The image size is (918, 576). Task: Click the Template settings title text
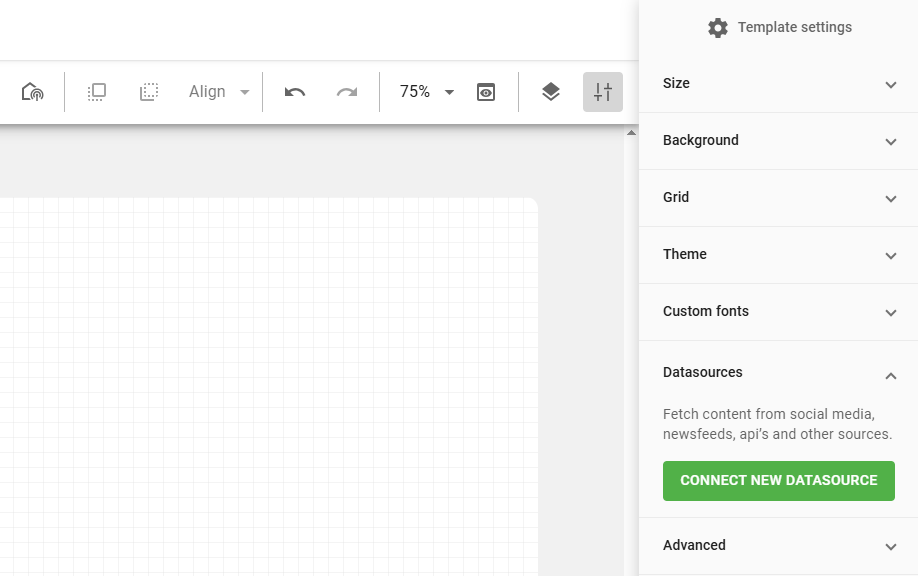pos(794,28)
